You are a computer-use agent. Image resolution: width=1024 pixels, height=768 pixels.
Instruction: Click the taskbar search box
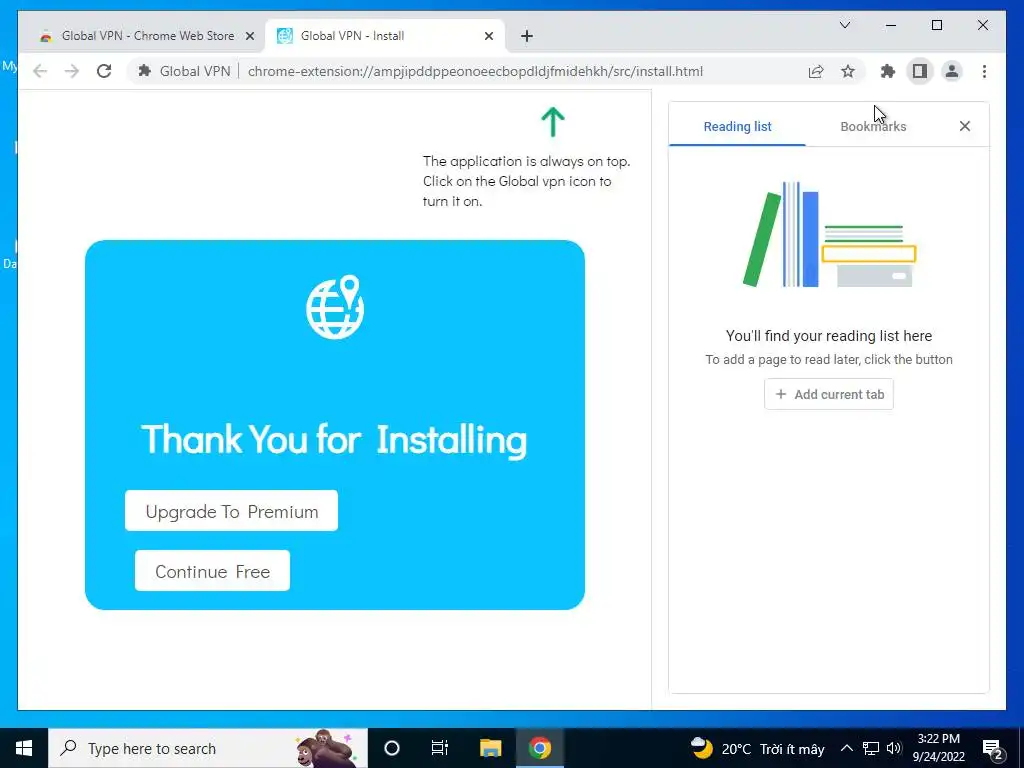click(x=208, y=748)
